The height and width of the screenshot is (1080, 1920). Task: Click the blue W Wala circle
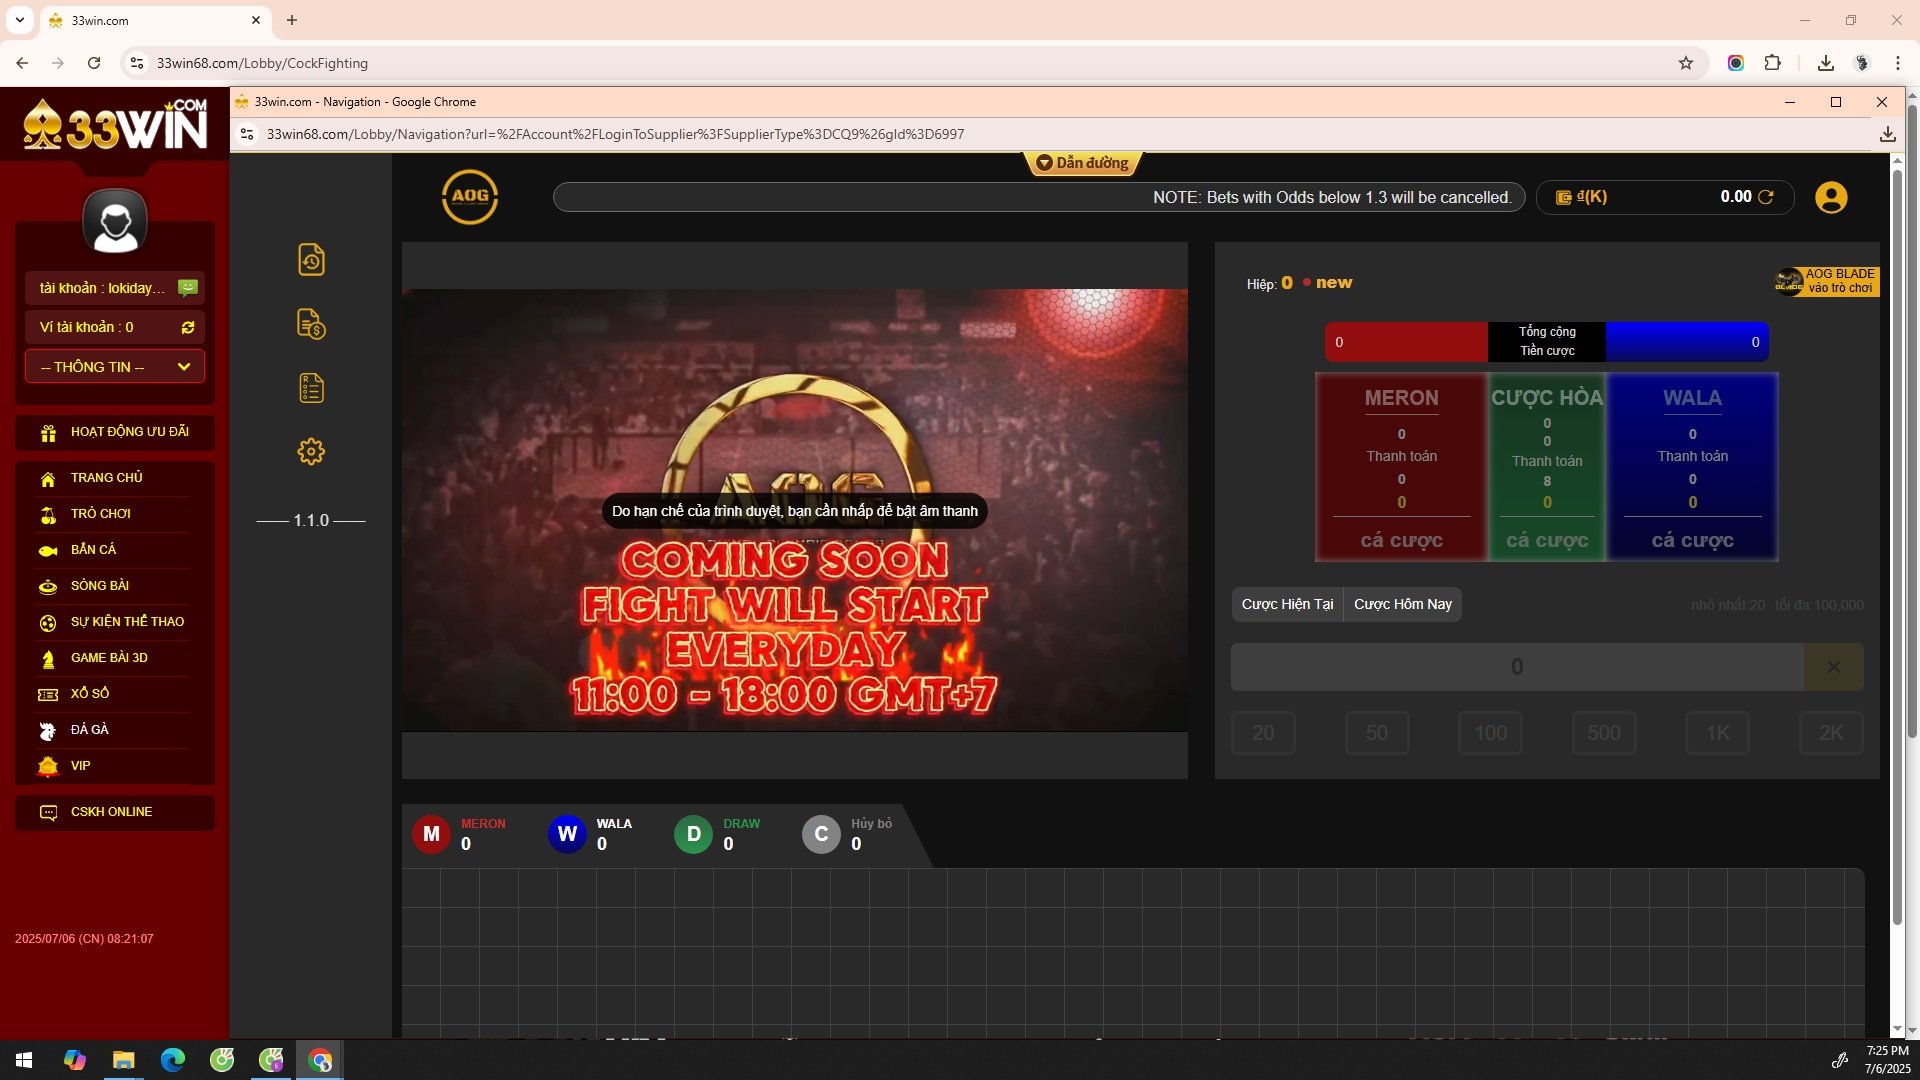567,834
